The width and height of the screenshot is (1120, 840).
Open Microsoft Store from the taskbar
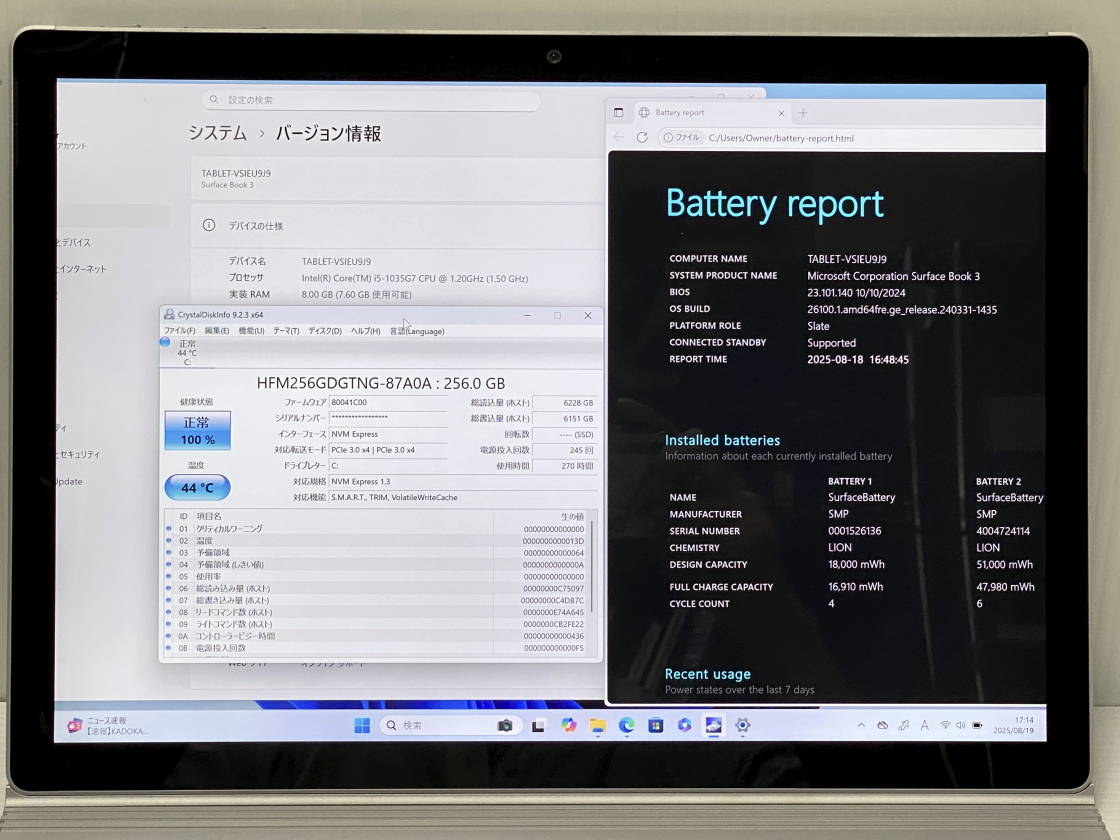tap(656, 726)
